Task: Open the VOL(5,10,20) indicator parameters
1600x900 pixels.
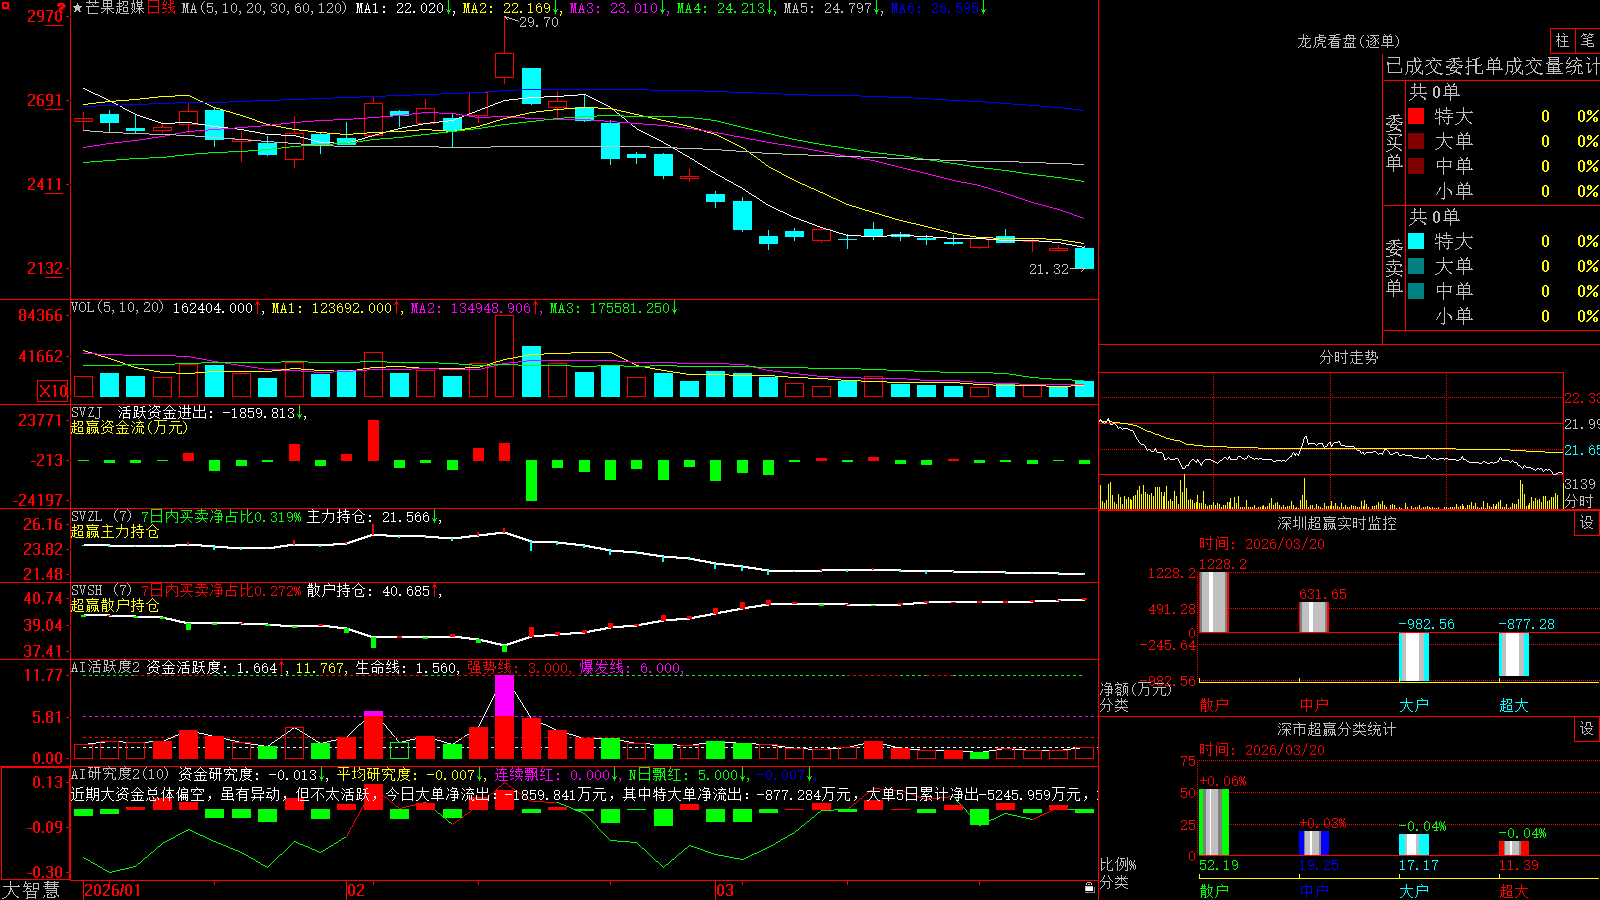Action: click(117, 308)
